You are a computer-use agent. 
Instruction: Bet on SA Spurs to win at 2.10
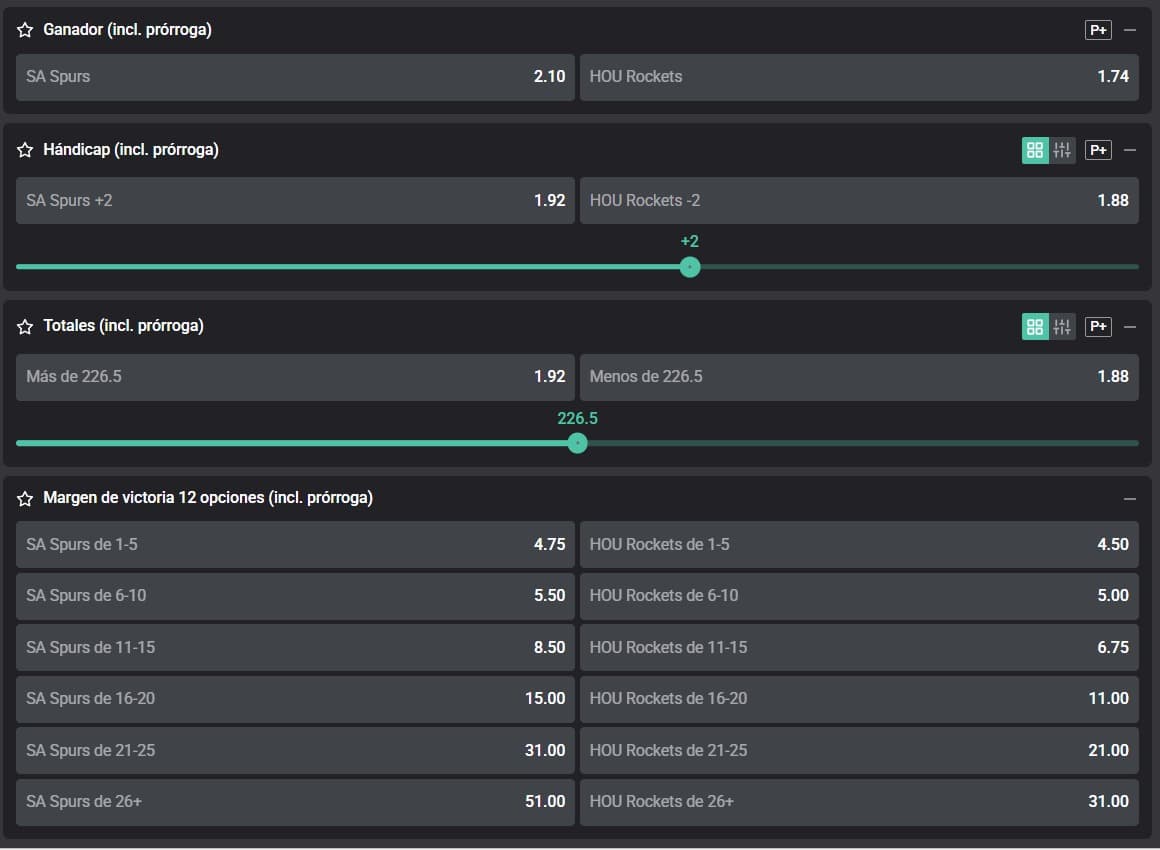[295, 77]
